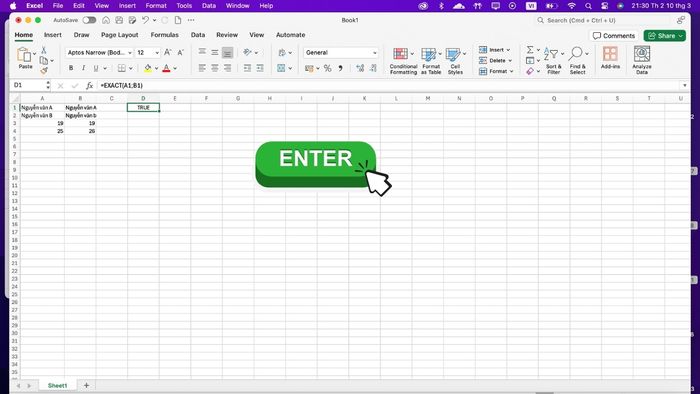Image resolution: width=700 pixels, height=394 pixels.
Task: Open Format as Table gallery
Action: [431, 61]
